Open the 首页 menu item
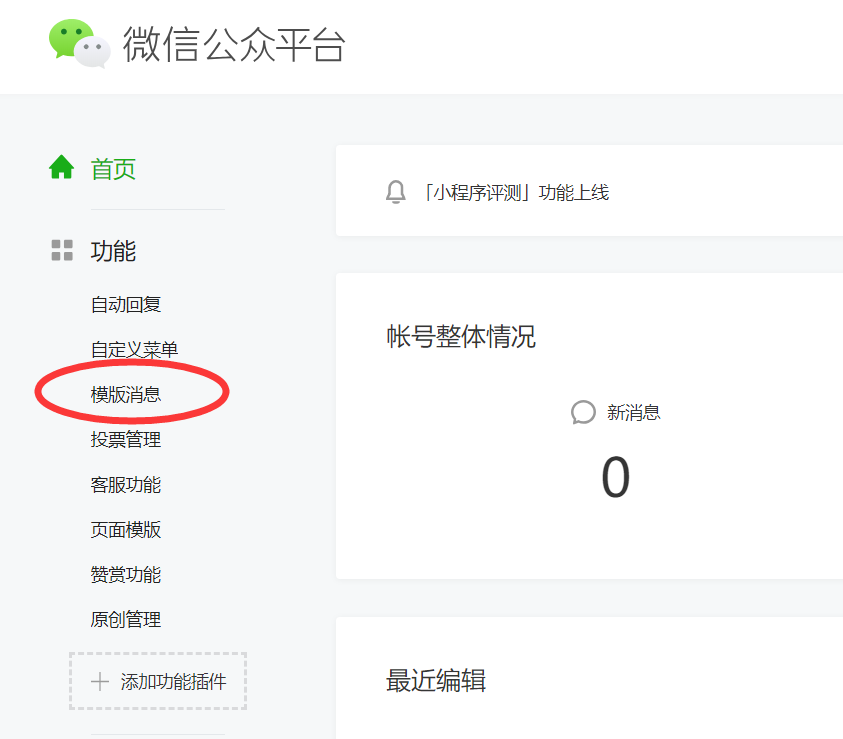The image size is (843, 739). (x=113, y=169)
